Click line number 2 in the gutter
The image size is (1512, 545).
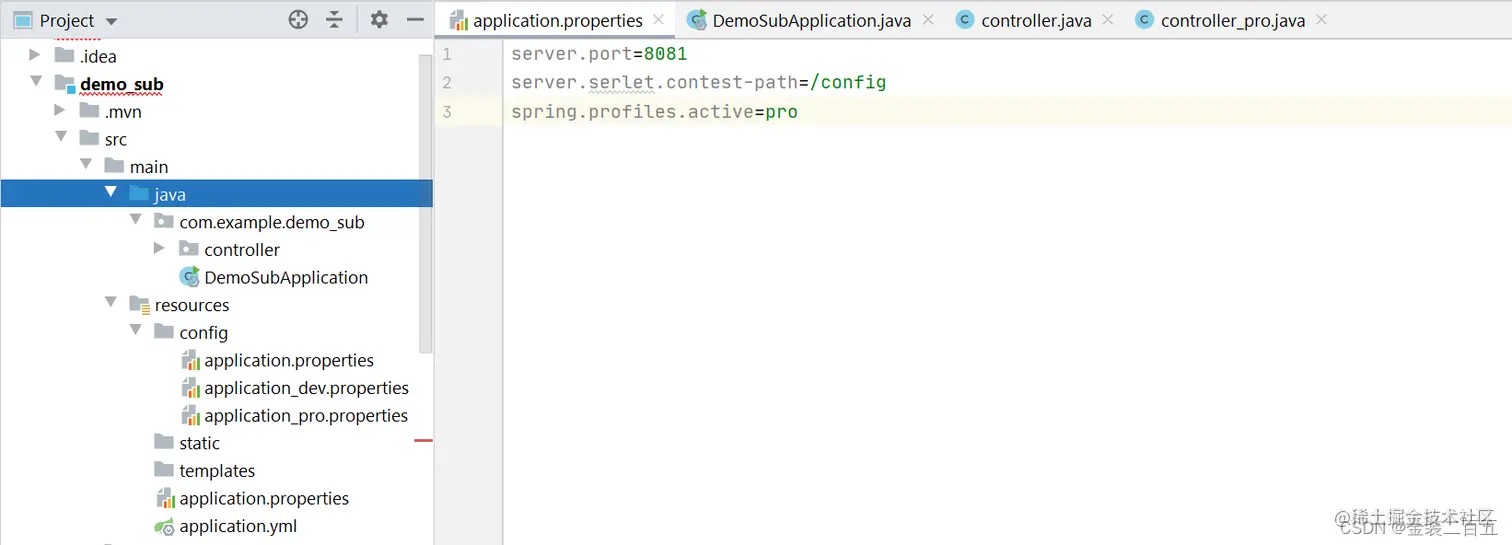click(447, 82)
